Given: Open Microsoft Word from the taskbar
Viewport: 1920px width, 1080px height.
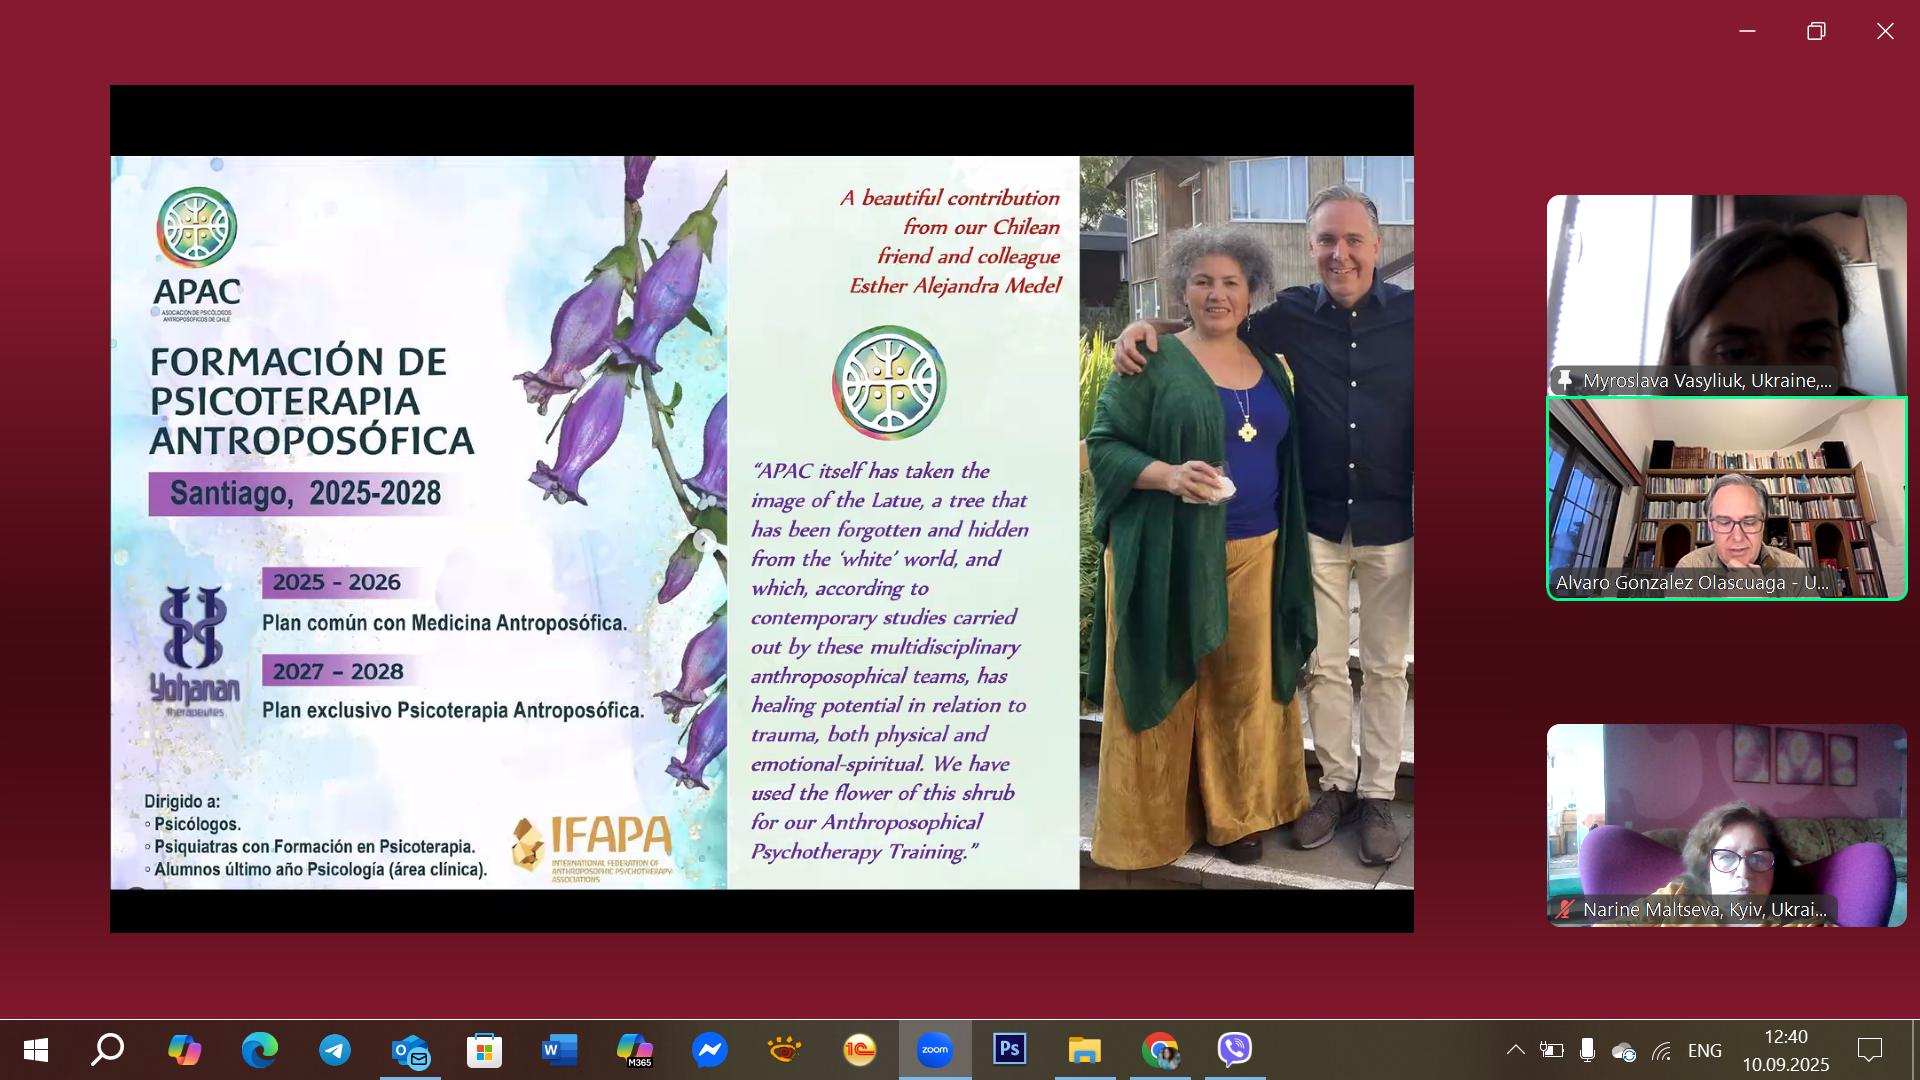Looking at the screenshot, I should coord(559,1050).
